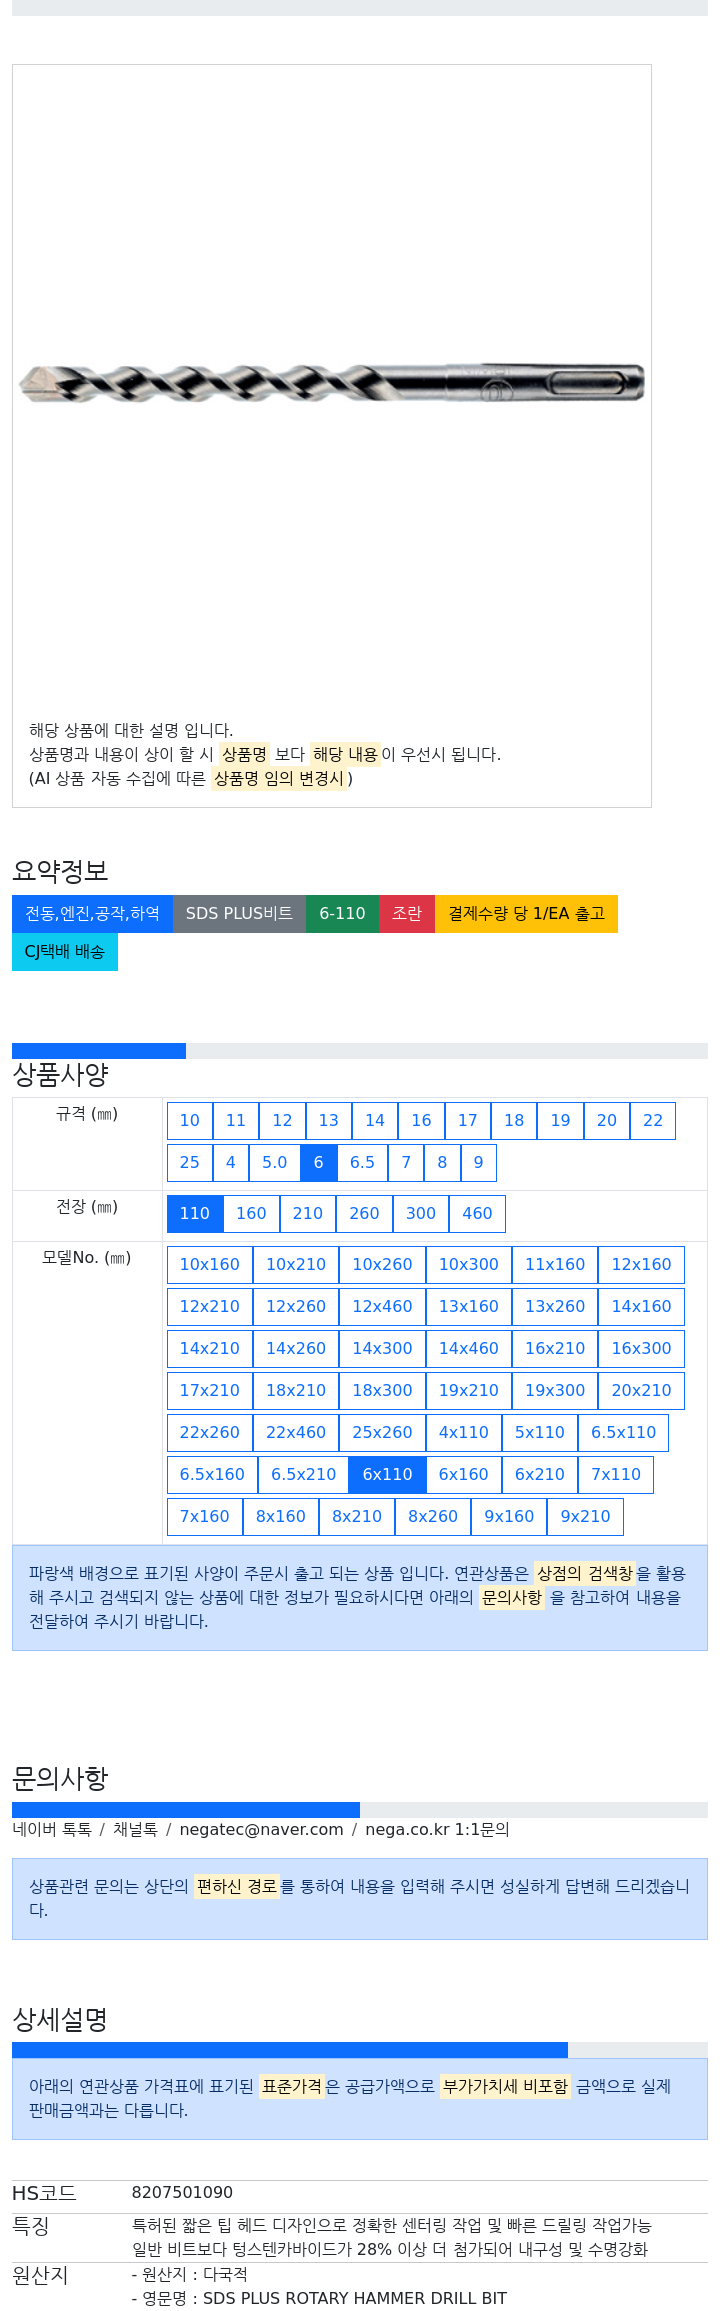Open the SDS PLUS비트 tag

point(239,913)
